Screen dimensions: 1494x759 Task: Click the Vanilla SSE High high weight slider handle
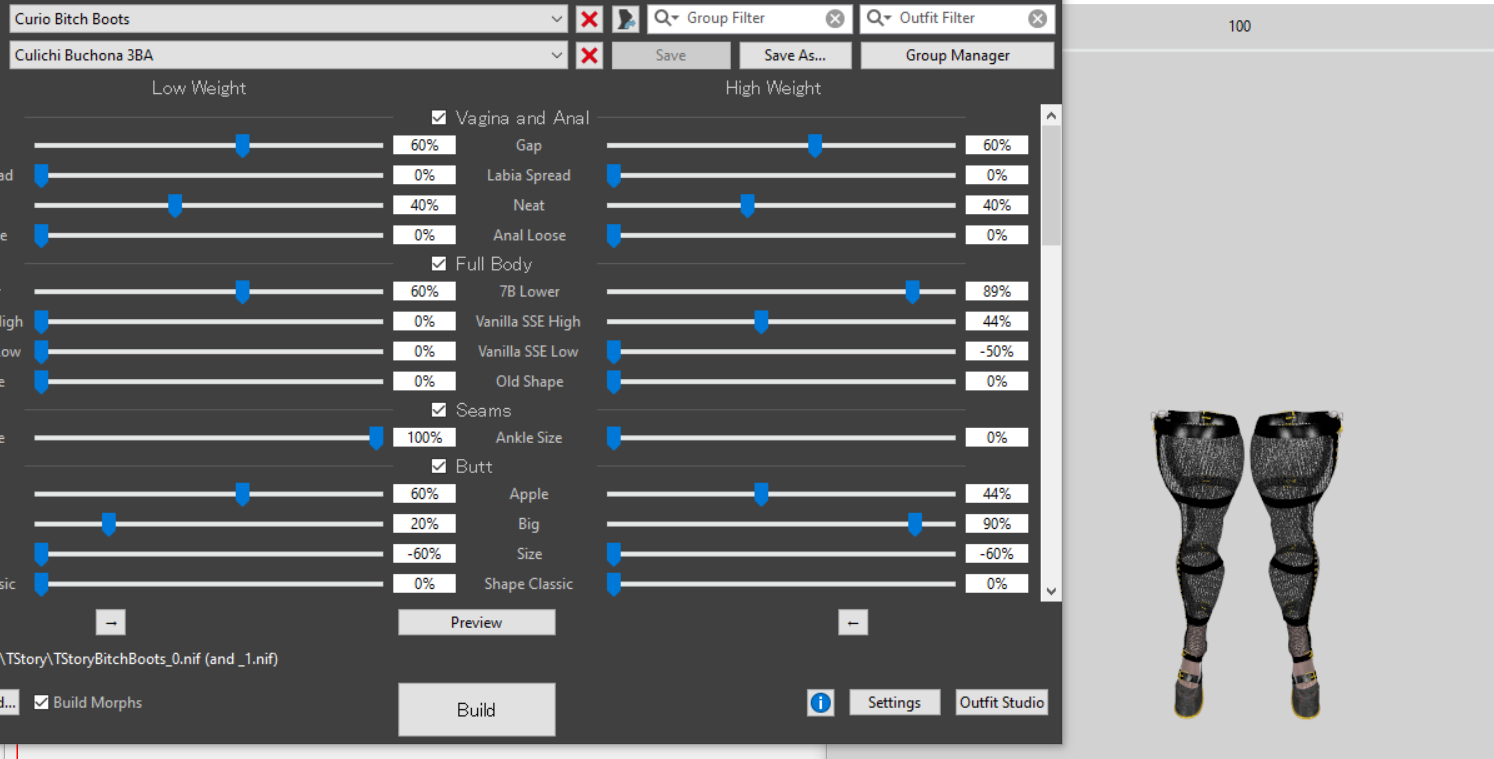761,322
